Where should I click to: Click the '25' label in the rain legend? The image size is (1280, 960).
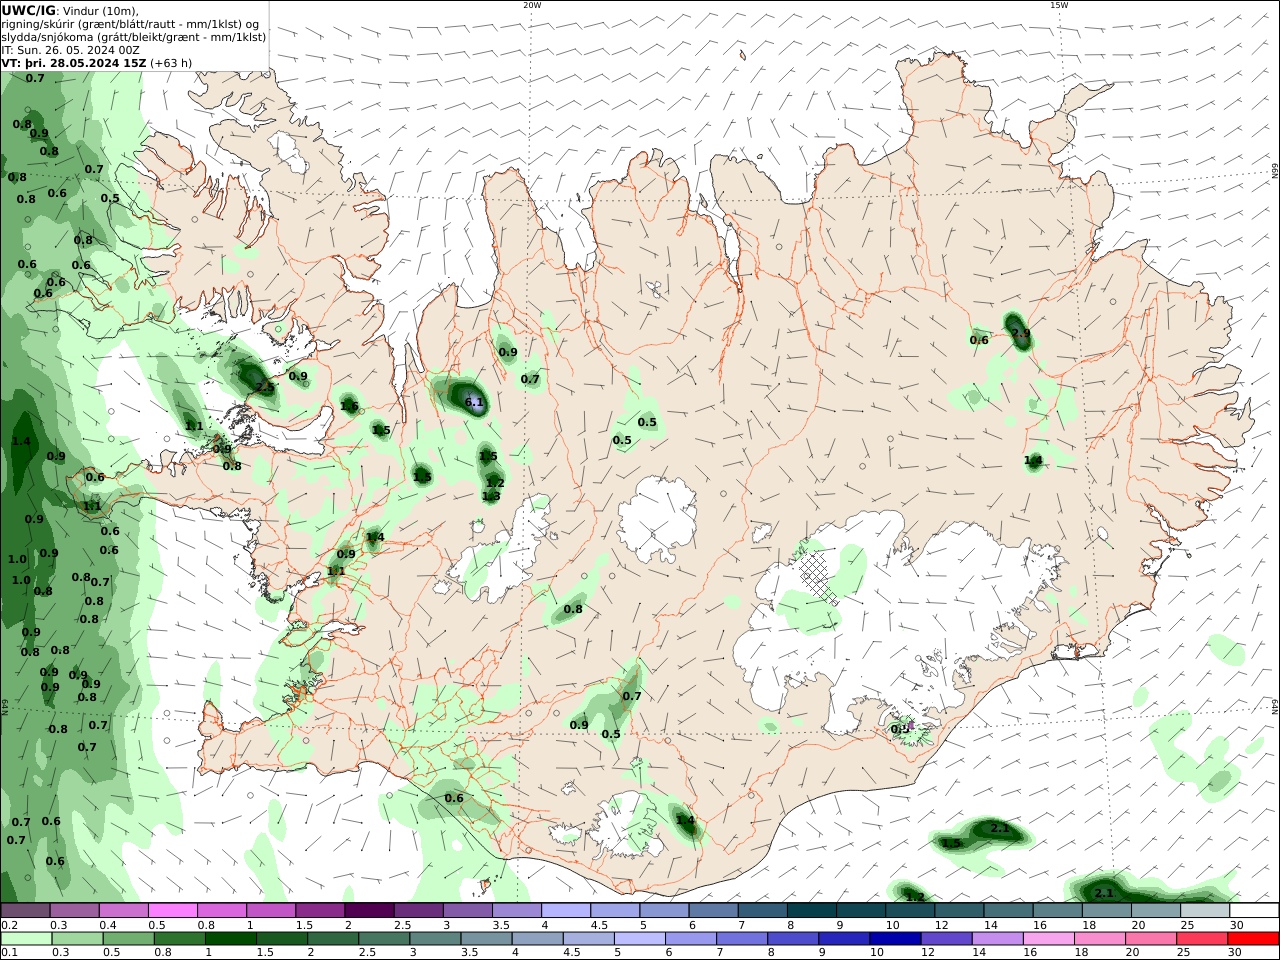coord(1186,953)
